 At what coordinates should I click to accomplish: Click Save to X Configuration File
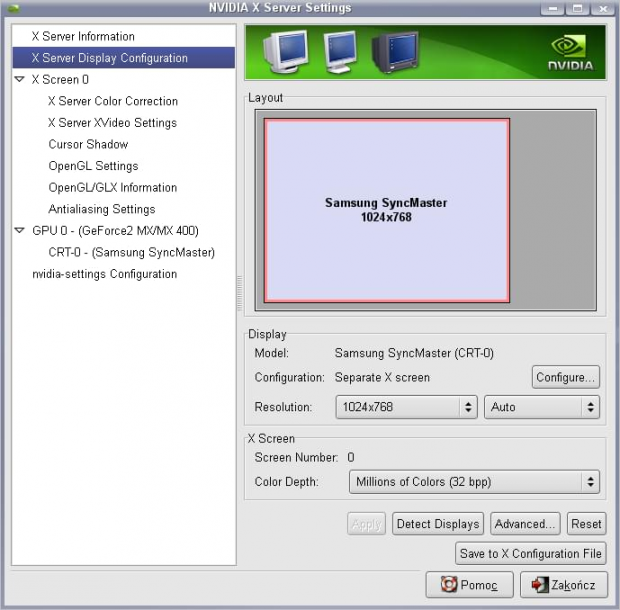530,553
